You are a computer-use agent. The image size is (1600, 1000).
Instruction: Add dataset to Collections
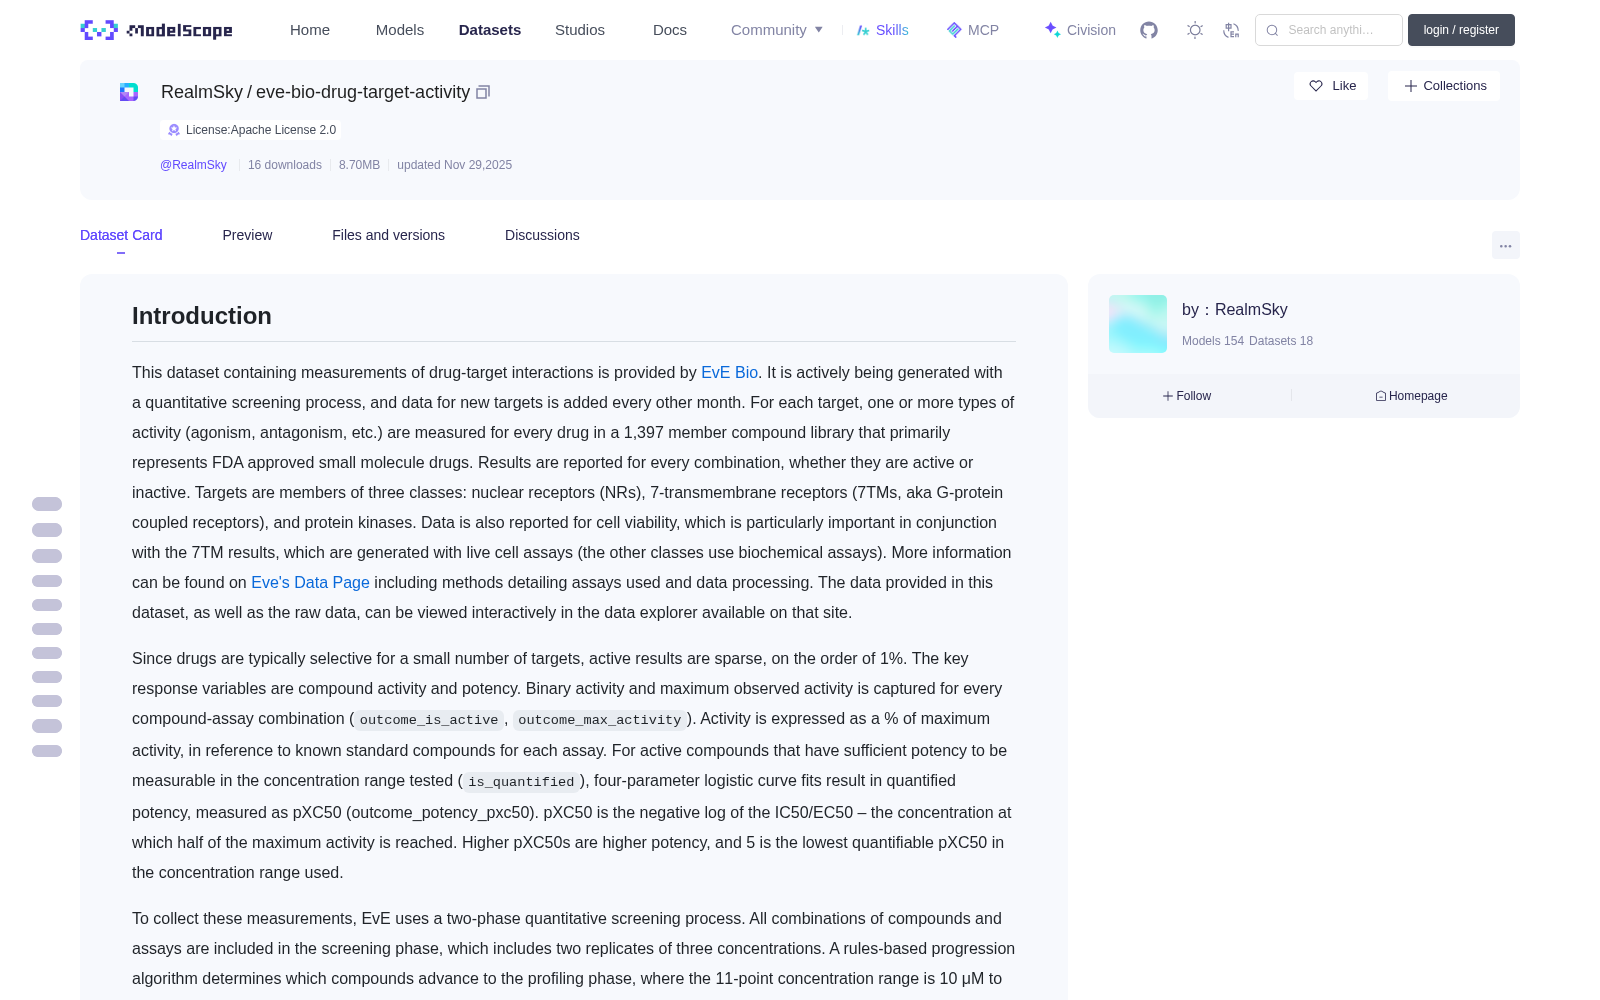click(x=1444, y=86)
